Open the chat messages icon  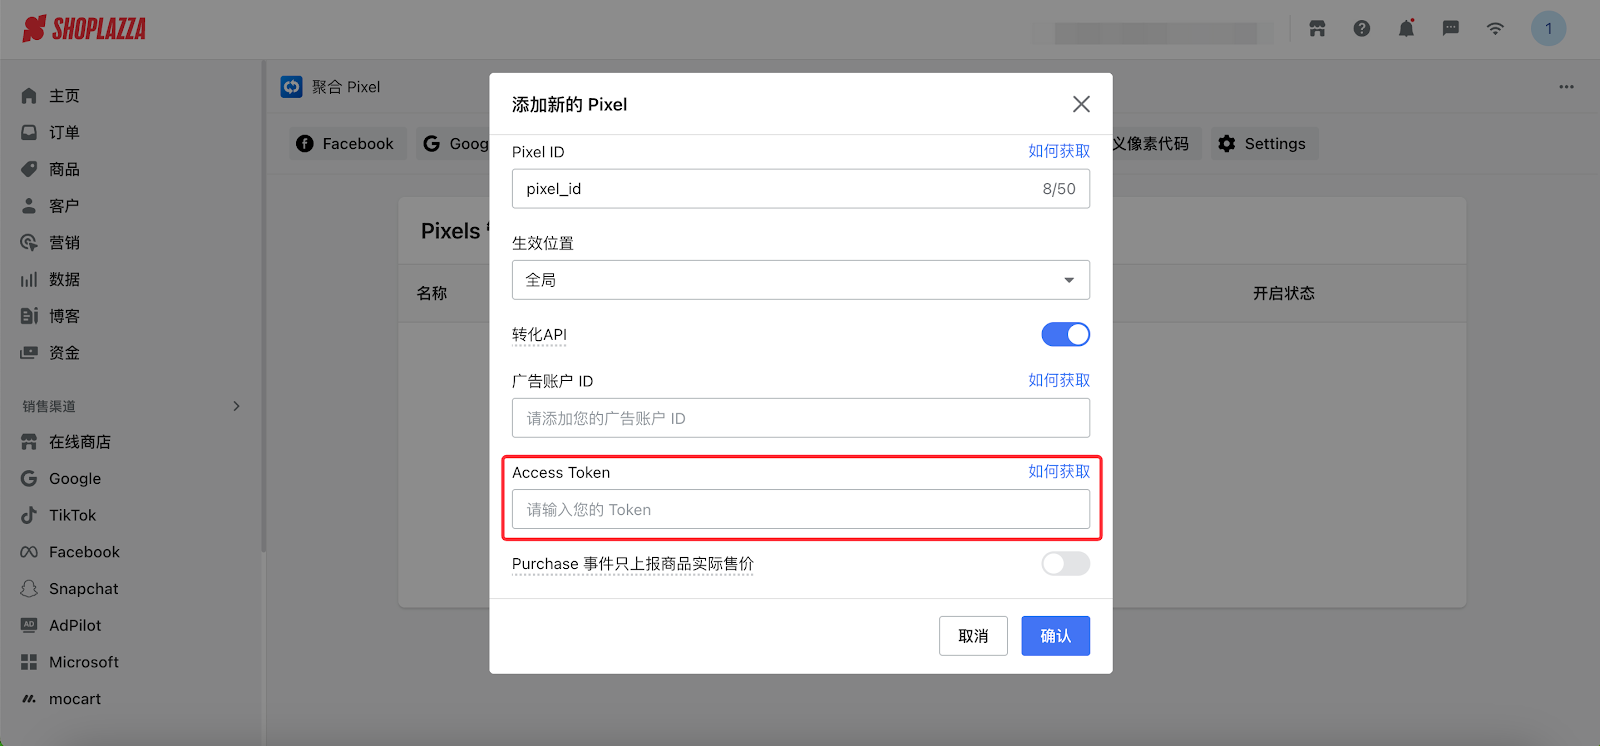[1451, 29]
